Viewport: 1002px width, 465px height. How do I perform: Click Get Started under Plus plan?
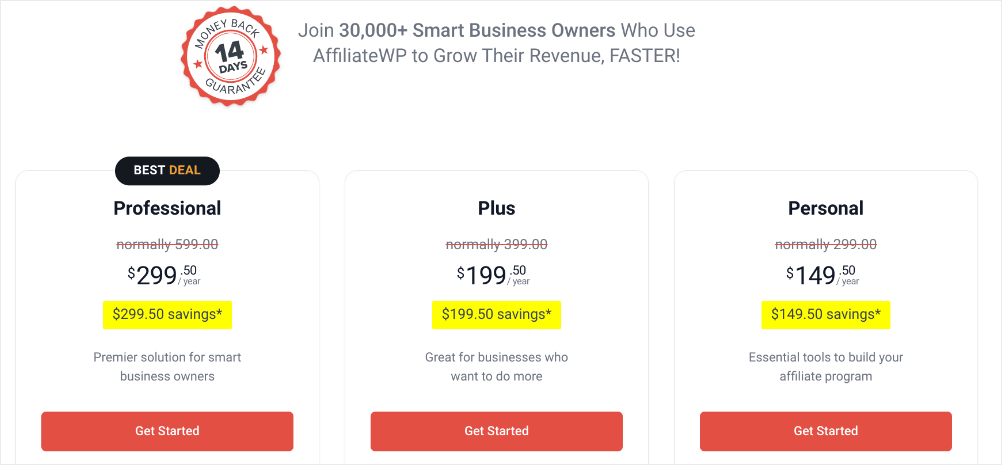pos(497,431)
